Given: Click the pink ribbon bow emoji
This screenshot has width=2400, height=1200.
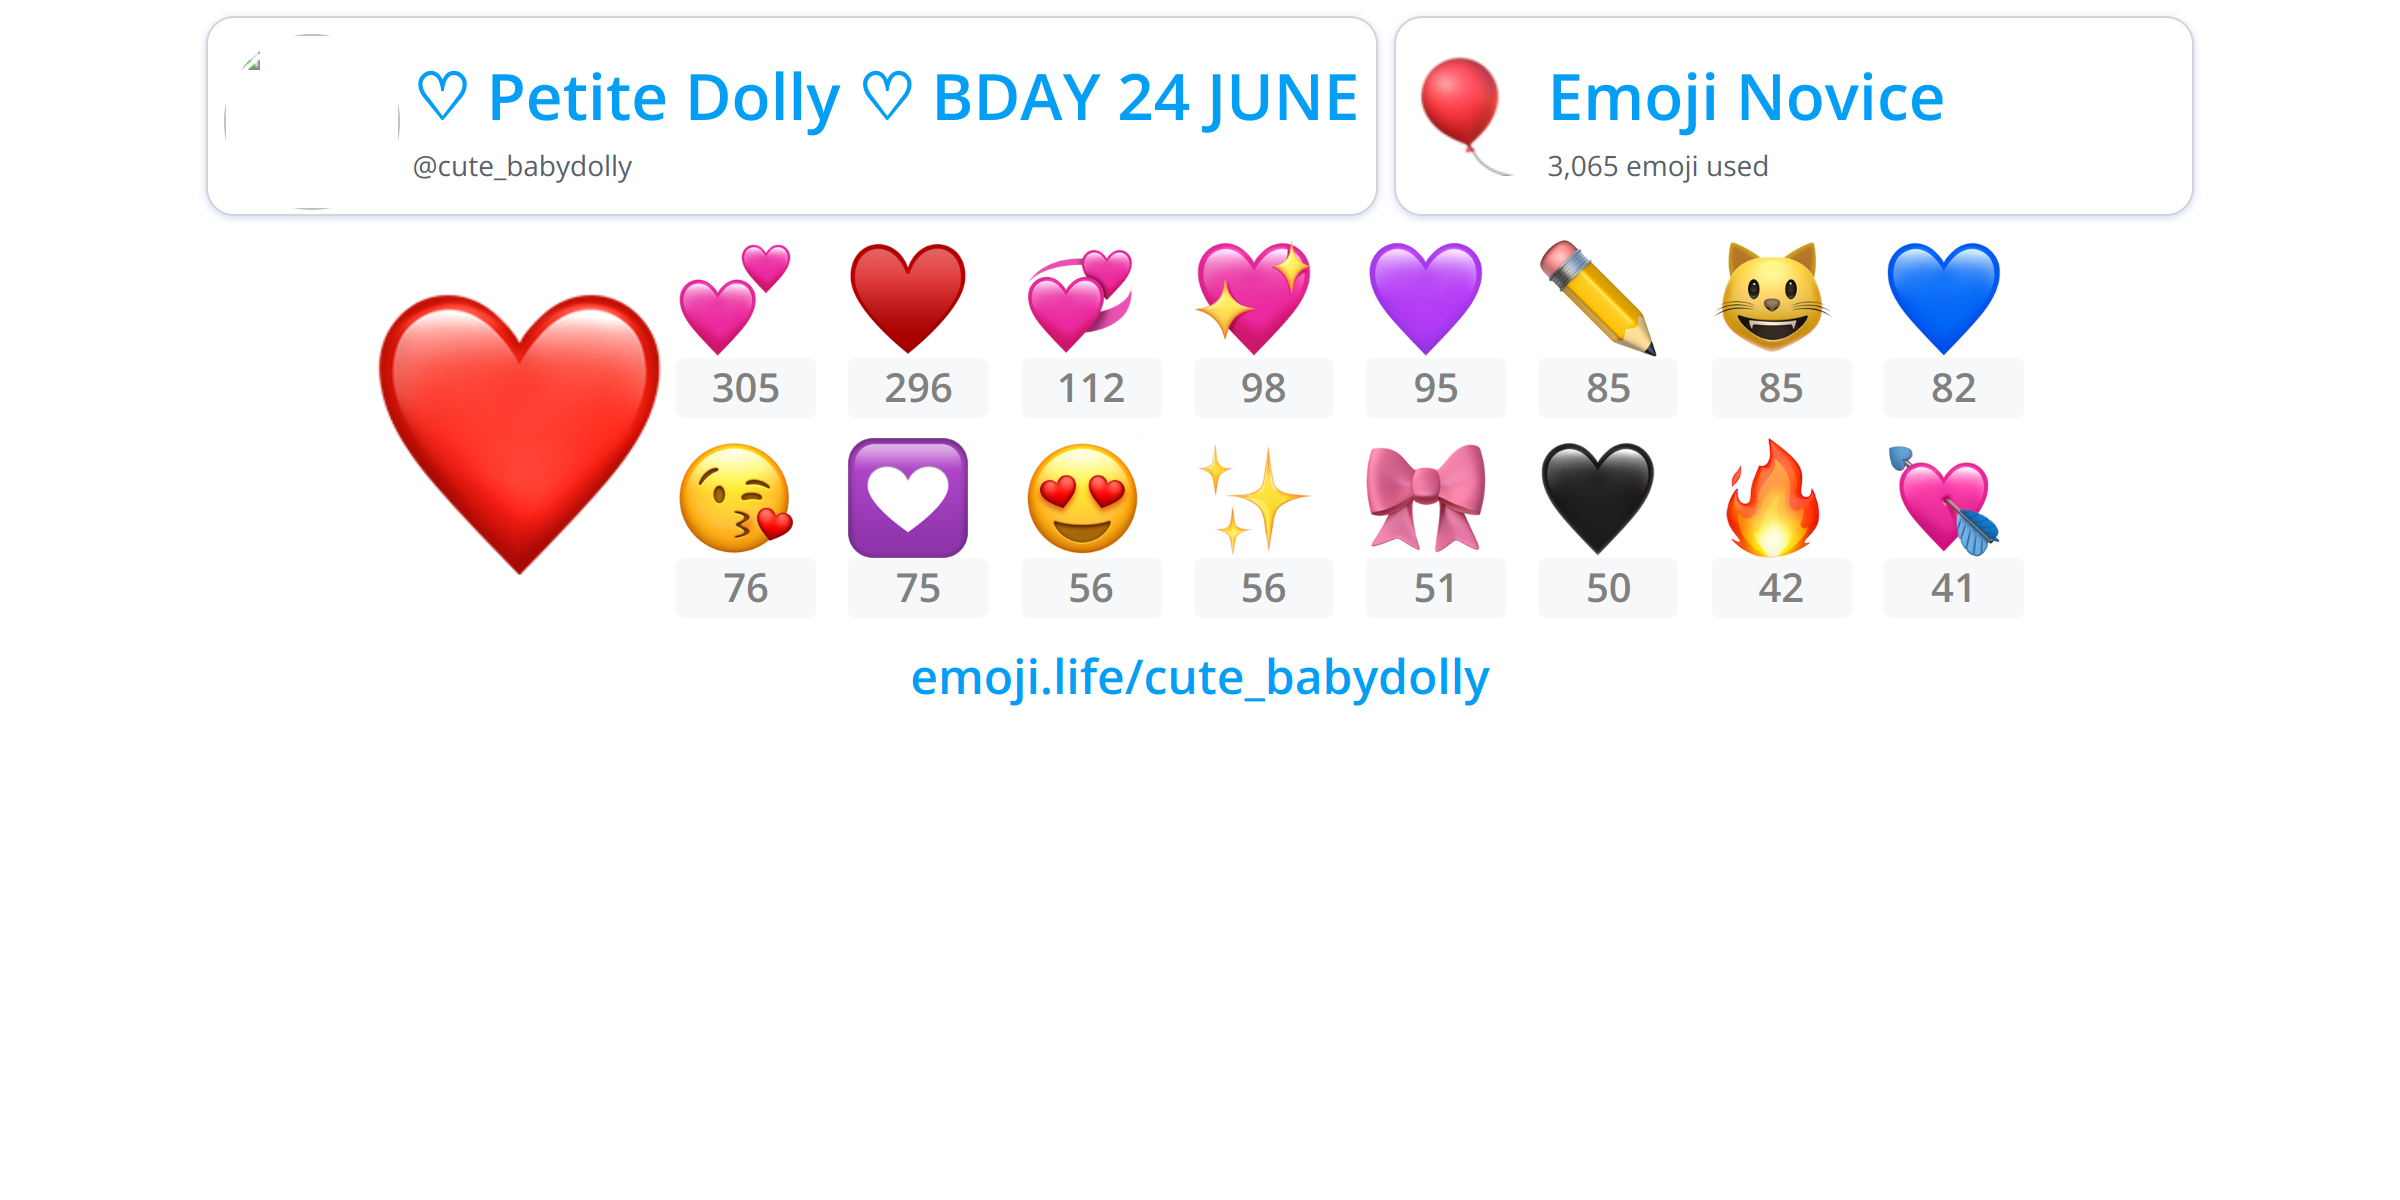Looking at the screenshot, I should tap(1425, 498).
